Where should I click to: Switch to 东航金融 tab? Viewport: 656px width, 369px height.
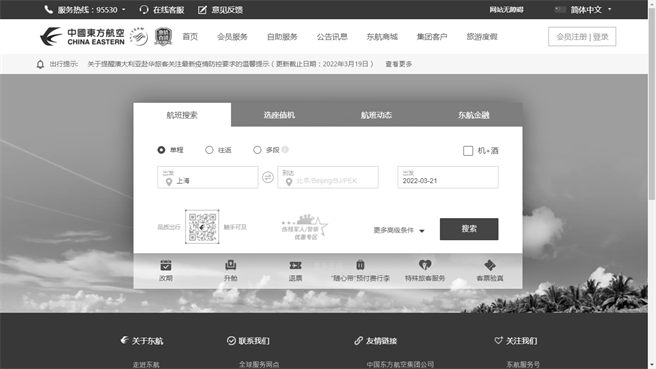pos(474,115)
